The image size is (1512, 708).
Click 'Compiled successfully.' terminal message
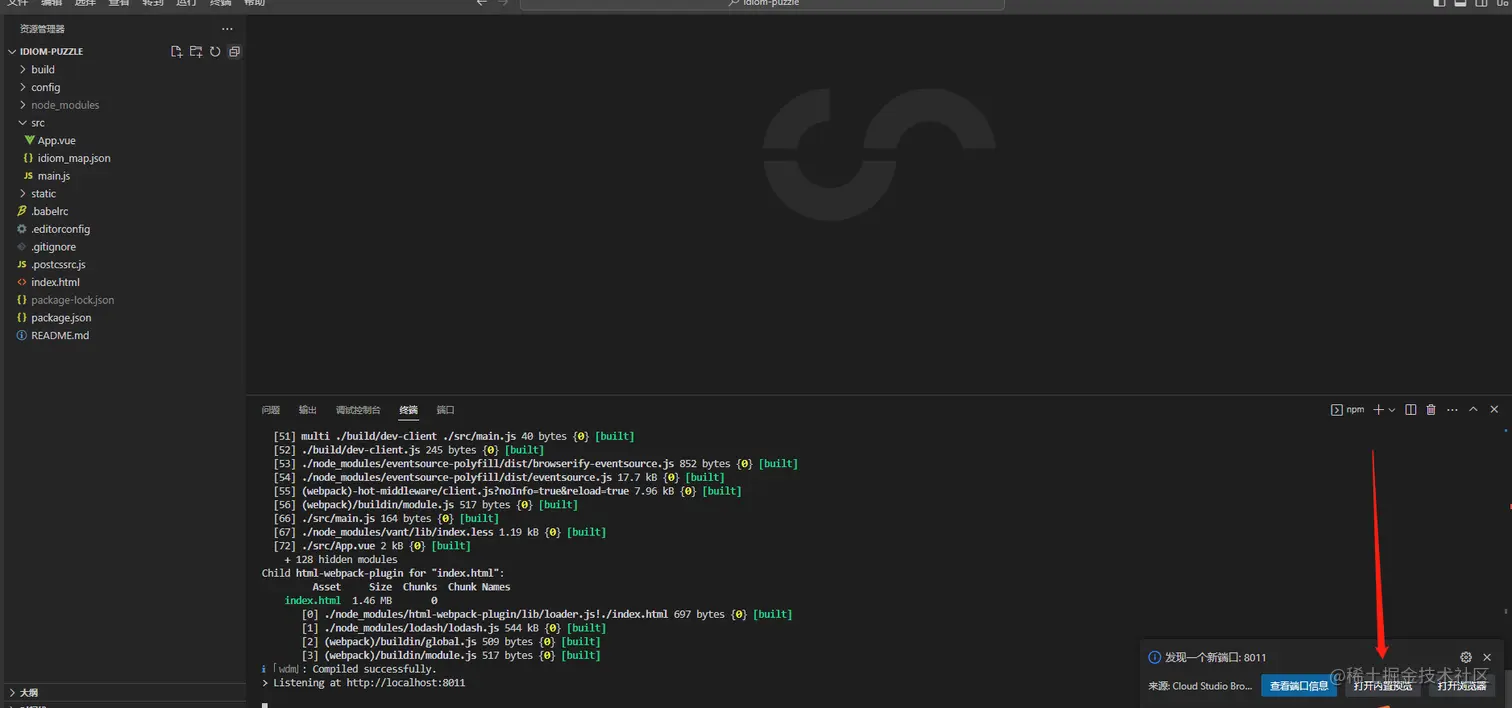pos(372,669)
